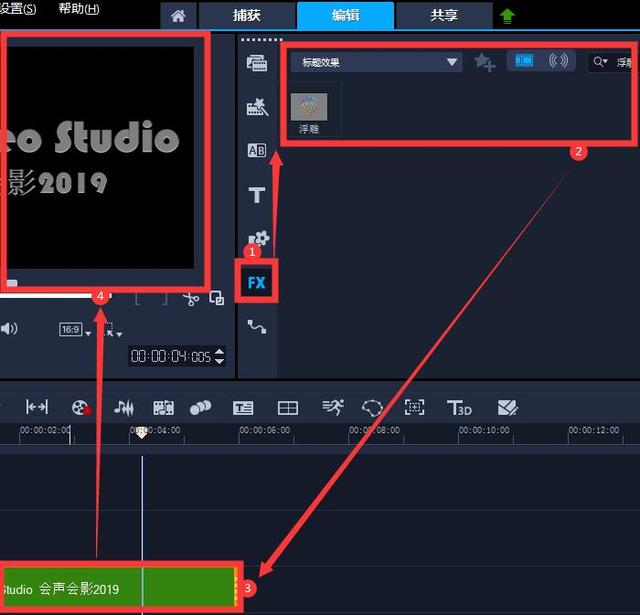Go to the Home tab icon

[178, 16]
